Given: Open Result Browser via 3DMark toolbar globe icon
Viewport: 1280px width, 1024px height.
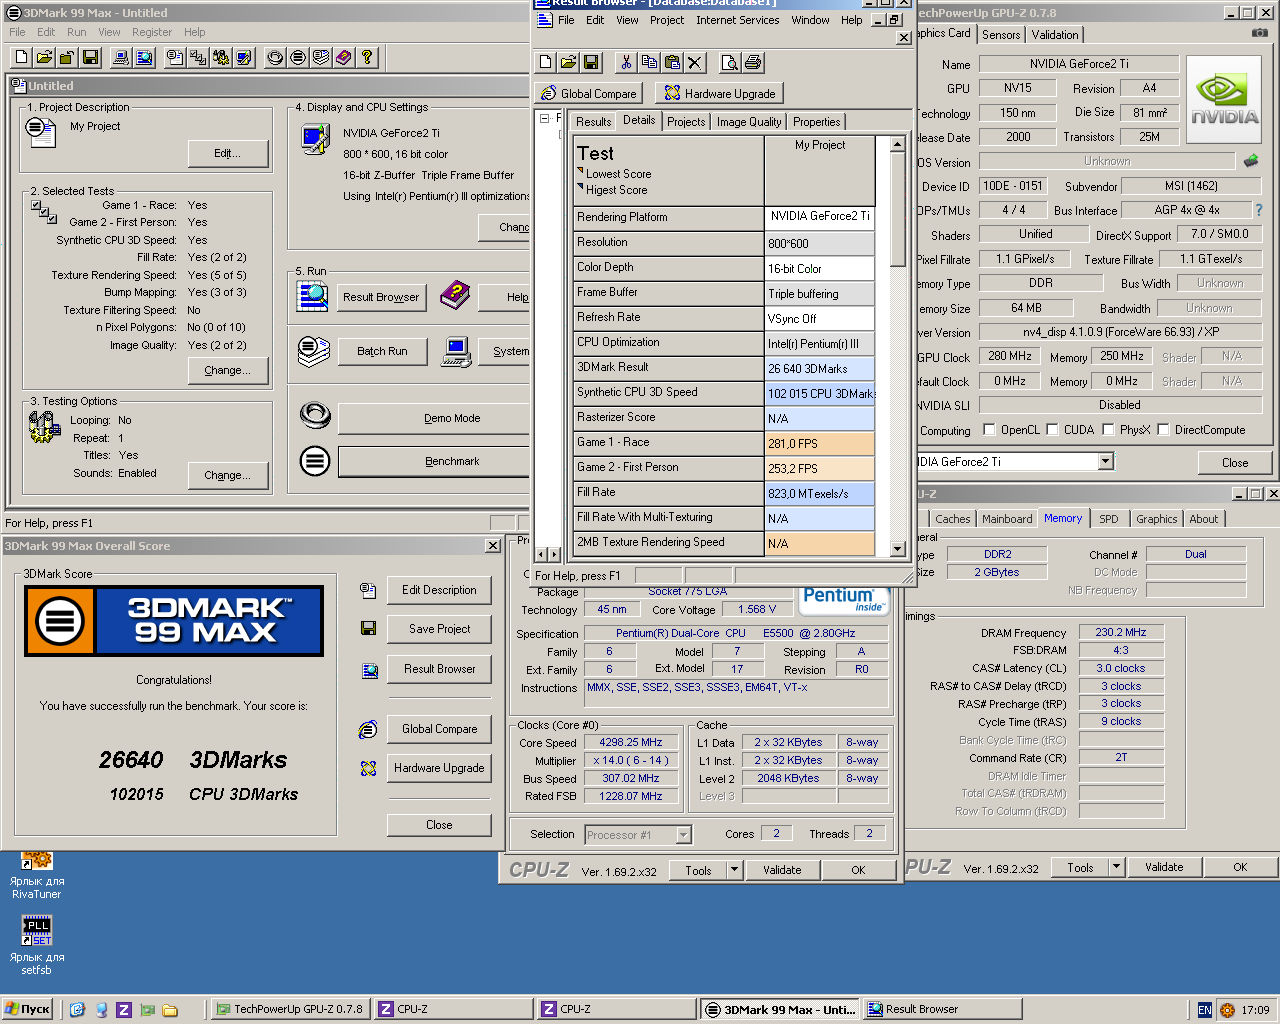Looking at the screenshot, I should pyautogui.click(x=144, y=57).
